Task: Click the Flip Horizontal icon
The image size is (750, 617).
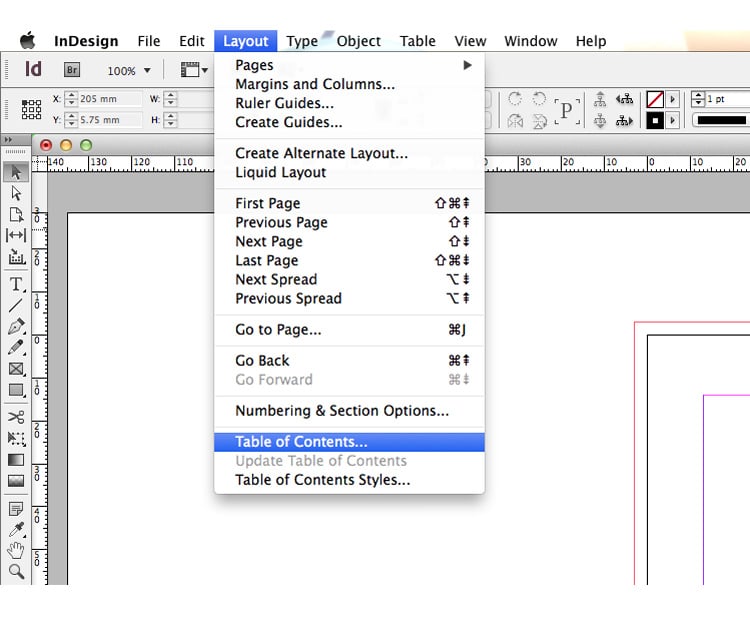Action: 515,121
